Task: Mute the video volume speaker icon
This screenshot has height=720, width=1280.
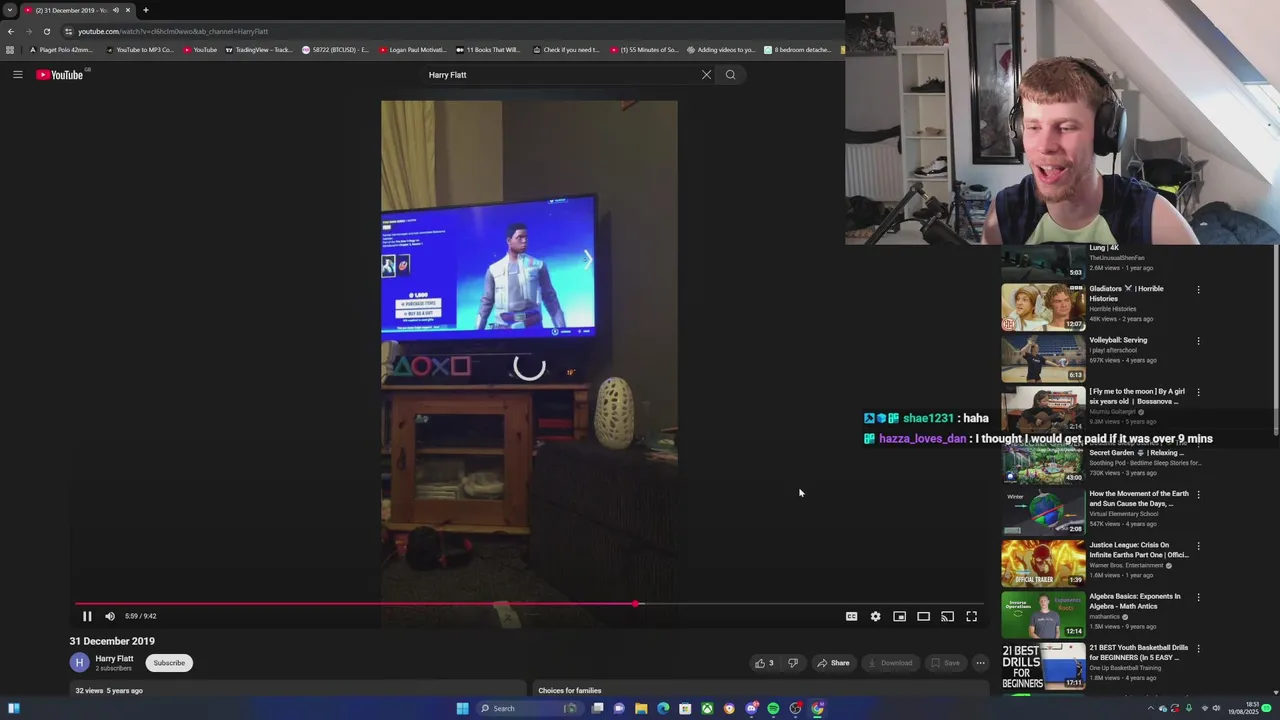Action: pyautogui.click(x=110, y=616)
